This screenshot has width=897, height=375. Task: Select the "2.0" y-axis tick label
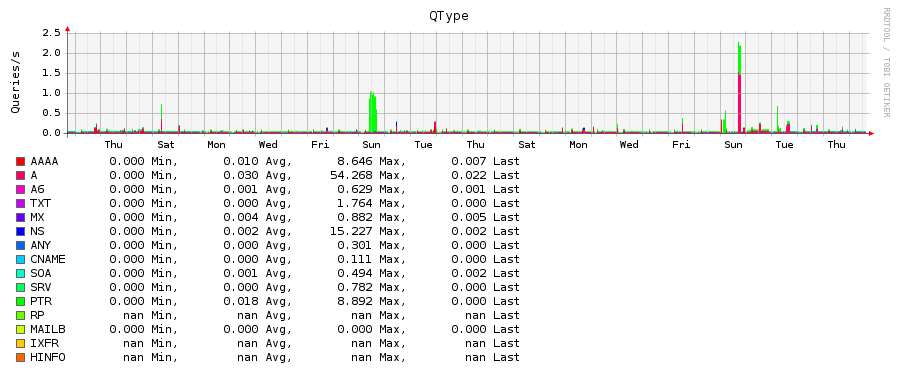pyautogui.click(x=51, y=53)
